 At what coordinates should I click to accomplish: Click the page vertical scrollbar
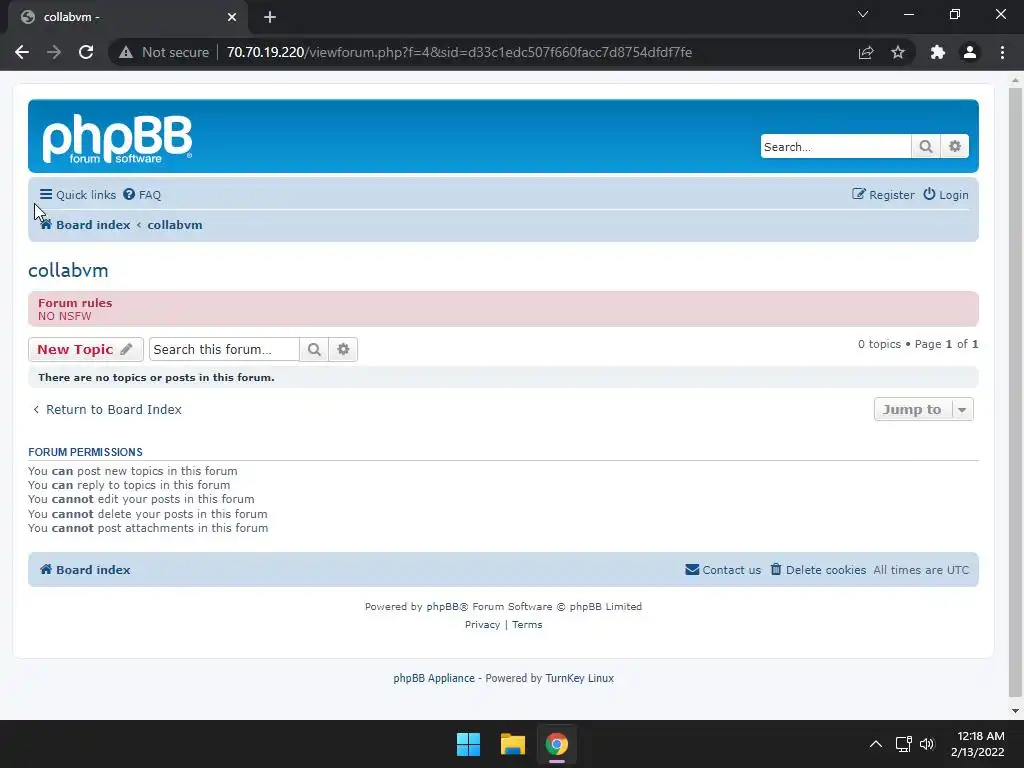[x=1016, y=392]
